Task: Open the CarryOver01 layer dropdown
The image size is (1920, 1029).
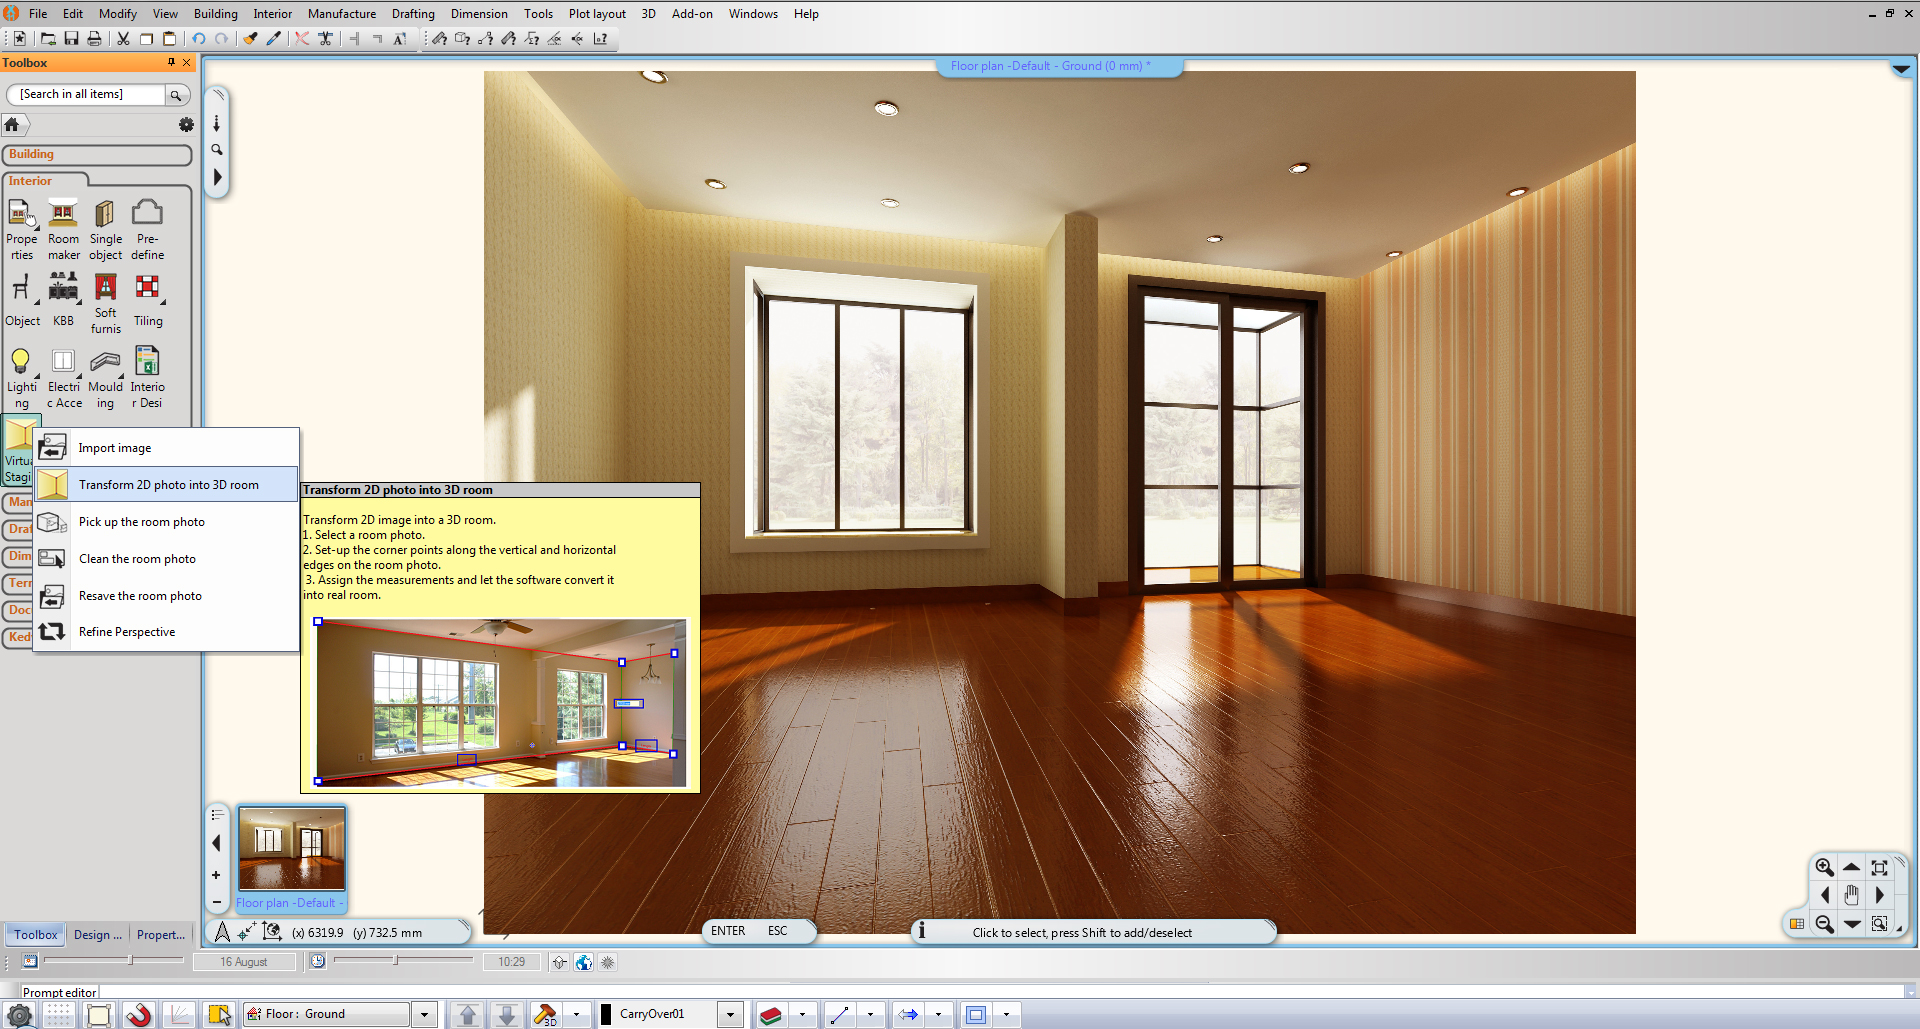Action: click(730, 1015)
